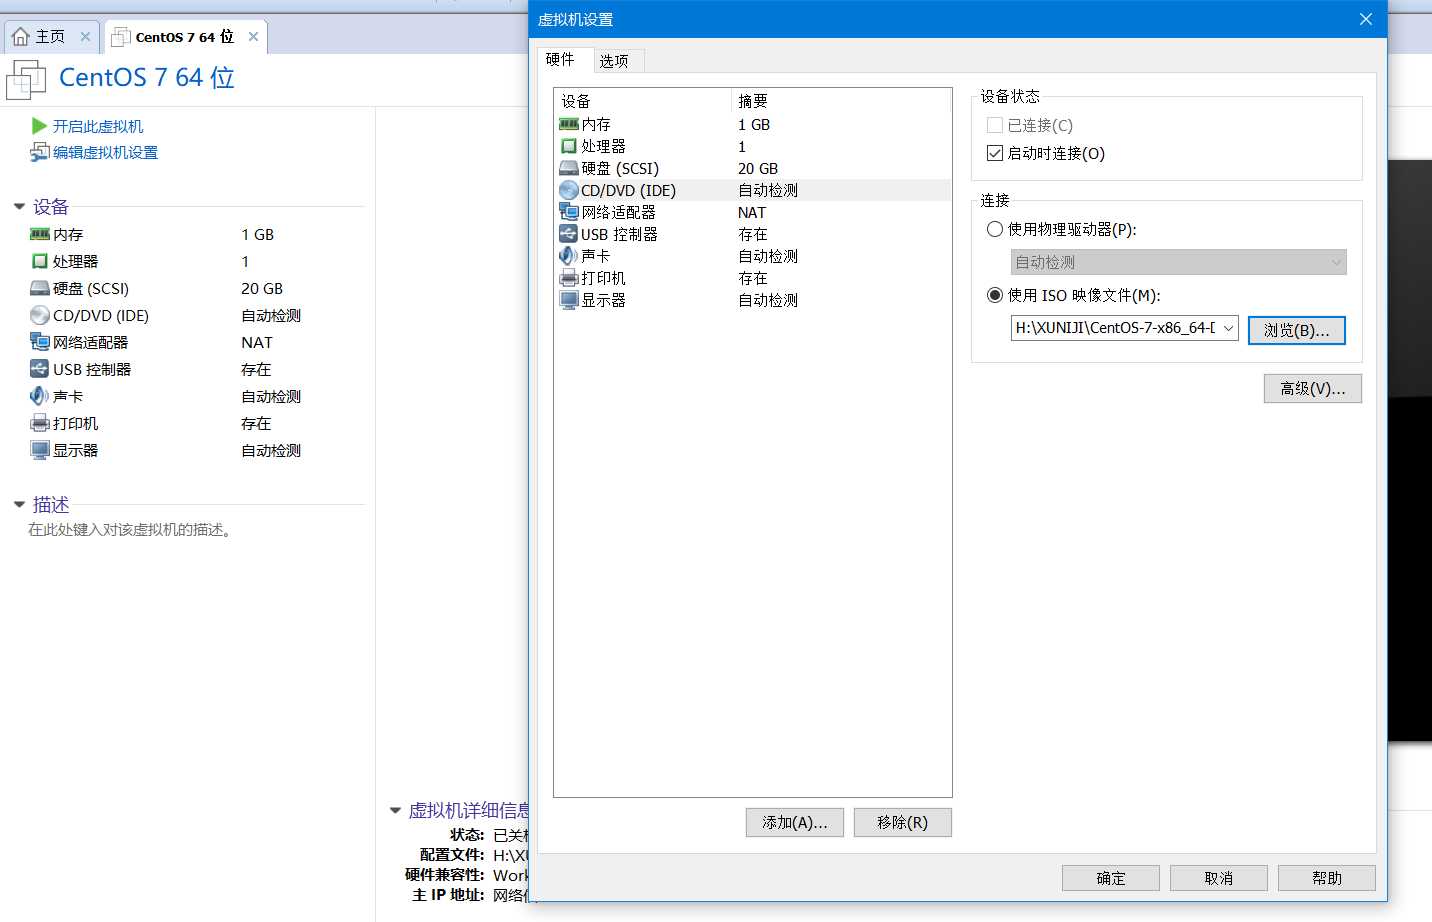This screenshot has width=1432, height=922.
Task: Toggle 启动时连接(O) checkbox
Action: [995, 153]
